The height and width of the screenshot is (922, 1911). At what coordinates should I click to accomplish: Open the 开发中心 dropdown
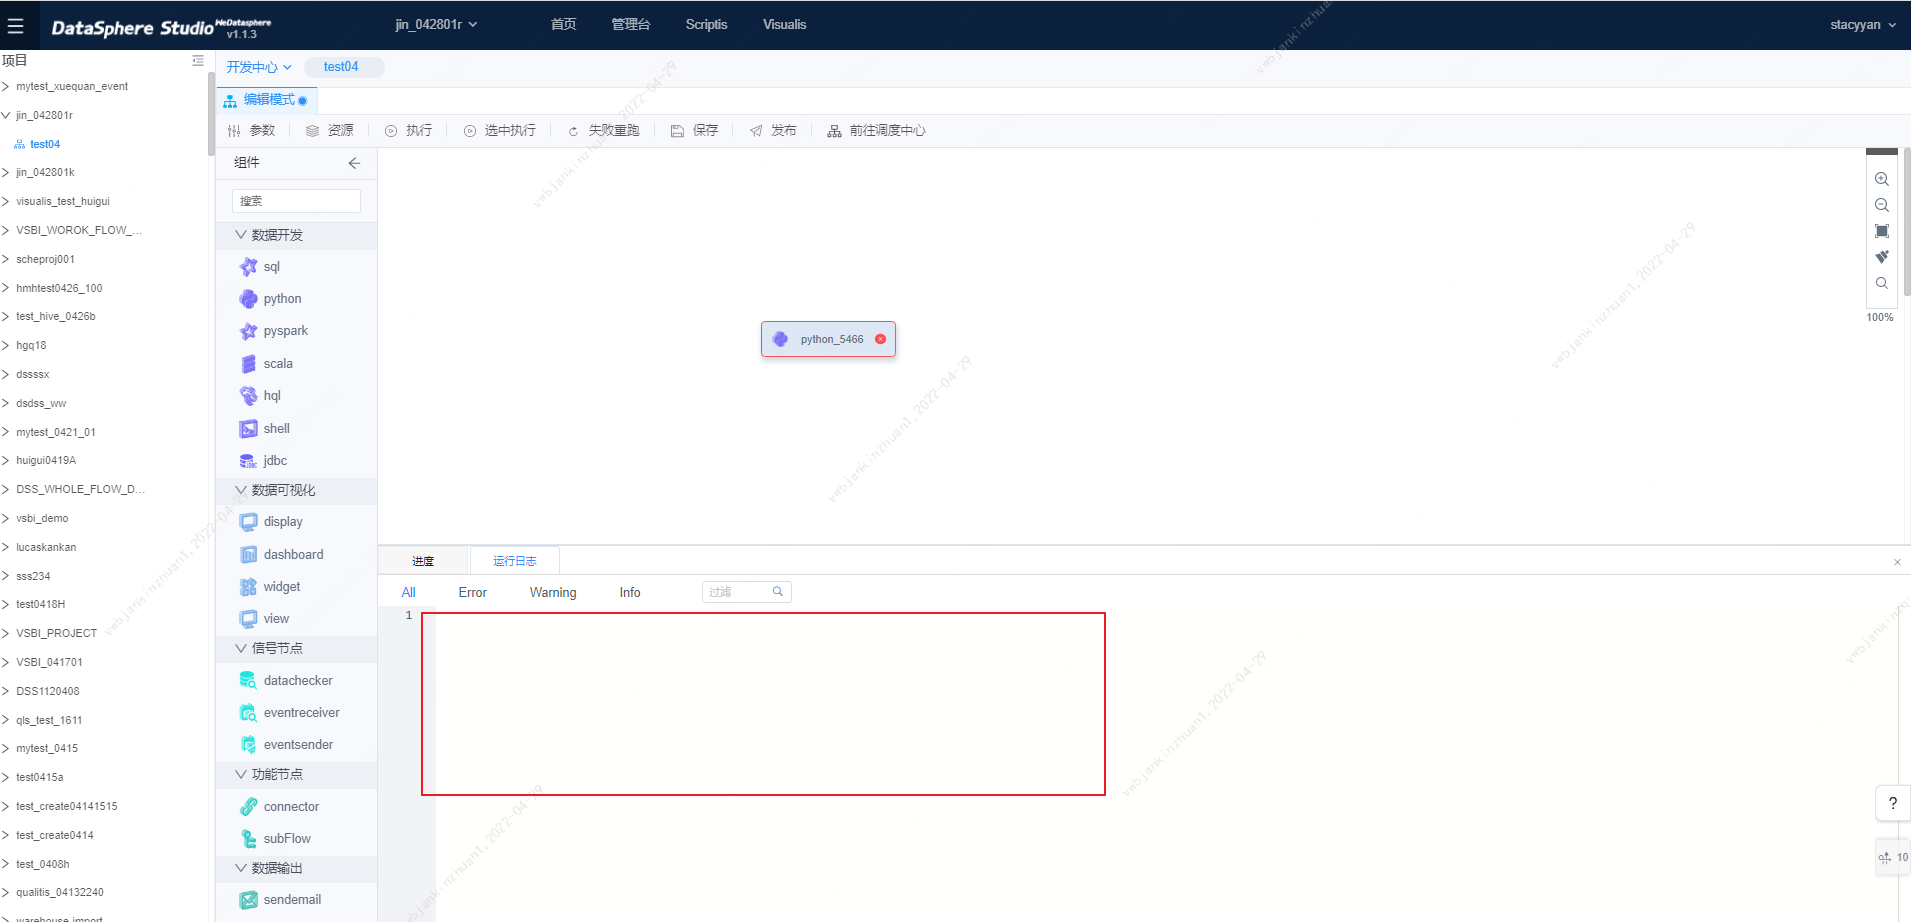click(x=259, y=67)
